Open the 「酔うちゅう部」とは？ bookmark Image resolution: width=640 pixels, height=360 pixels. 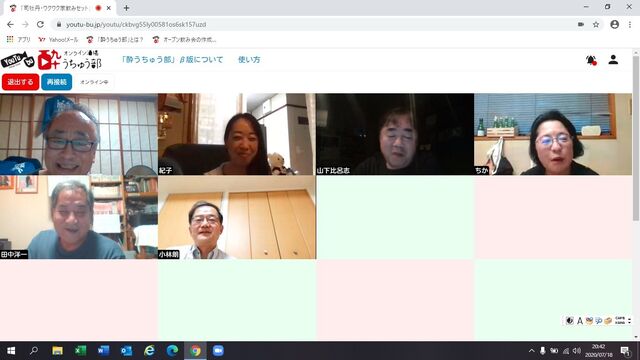point(115,40)
